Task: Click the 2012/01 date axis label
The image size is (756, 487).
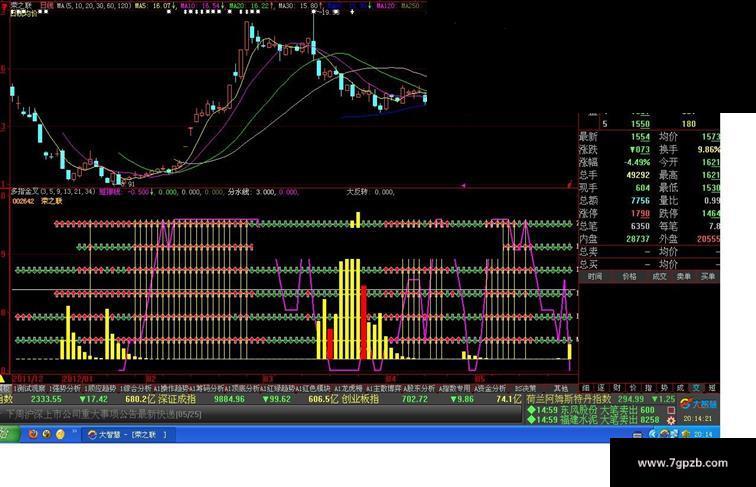Action: click(x=77, y=379)
